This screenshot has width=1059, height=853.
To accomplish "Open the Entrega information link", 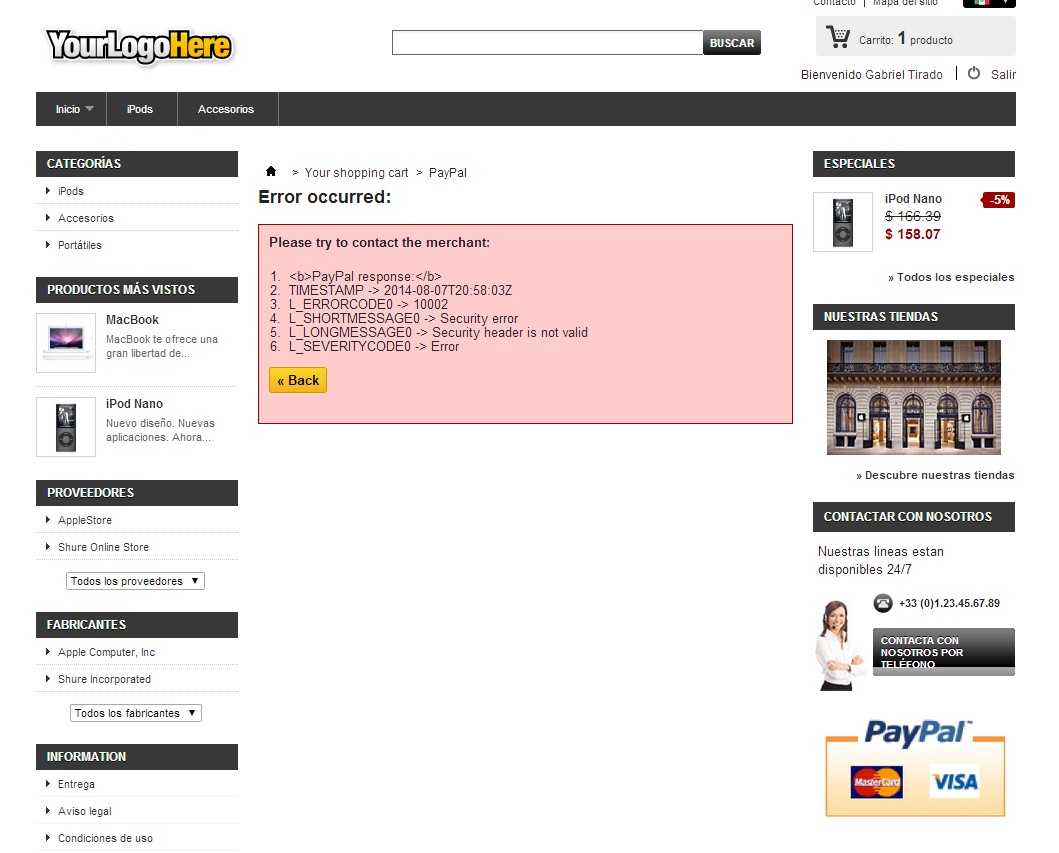I will (76, 784).
